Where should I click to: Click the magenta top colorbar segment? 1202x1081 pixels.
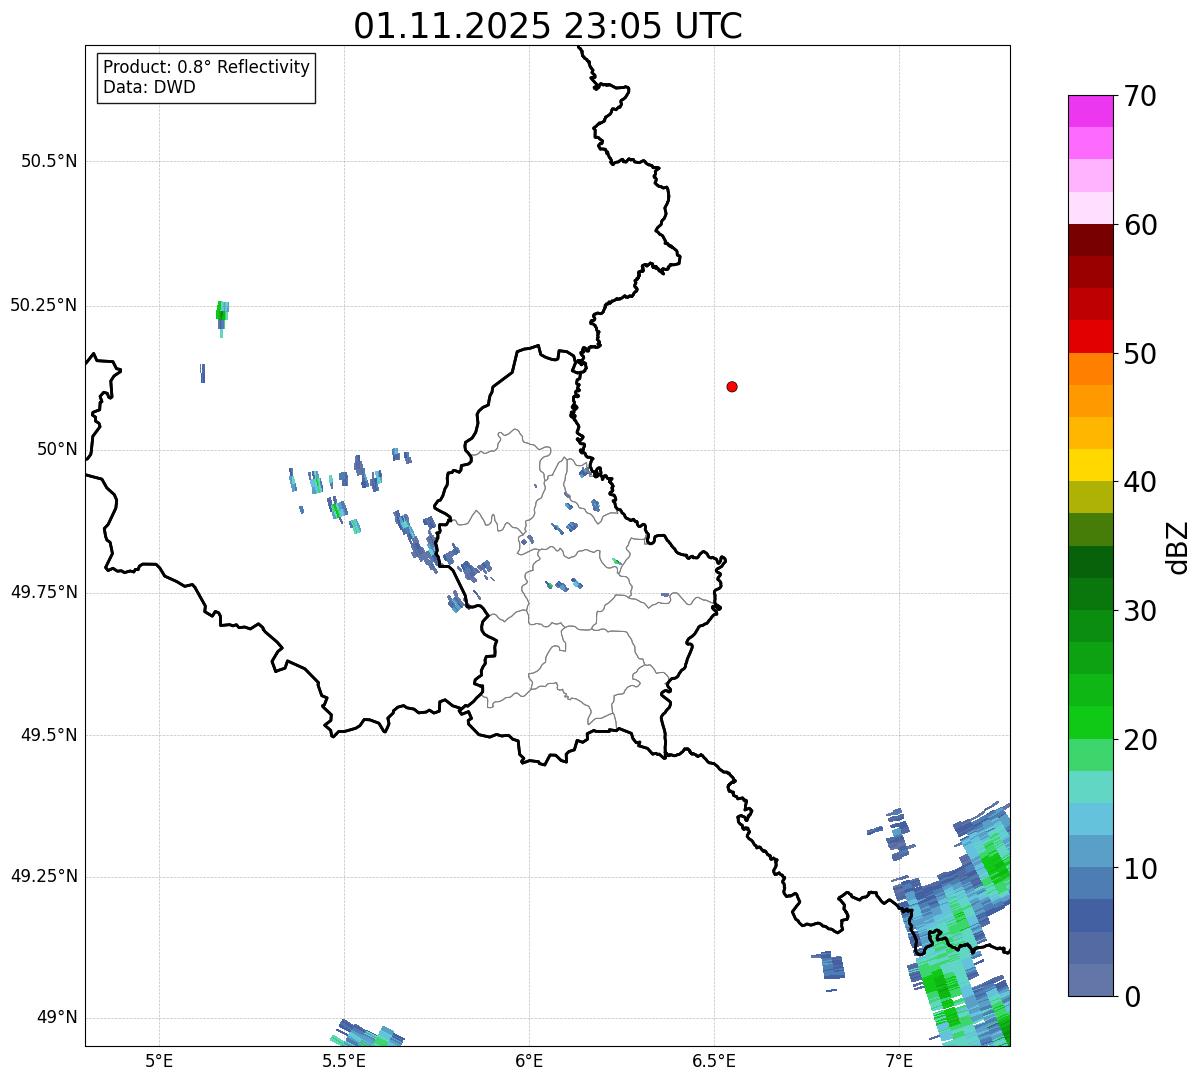(1090, 111)
